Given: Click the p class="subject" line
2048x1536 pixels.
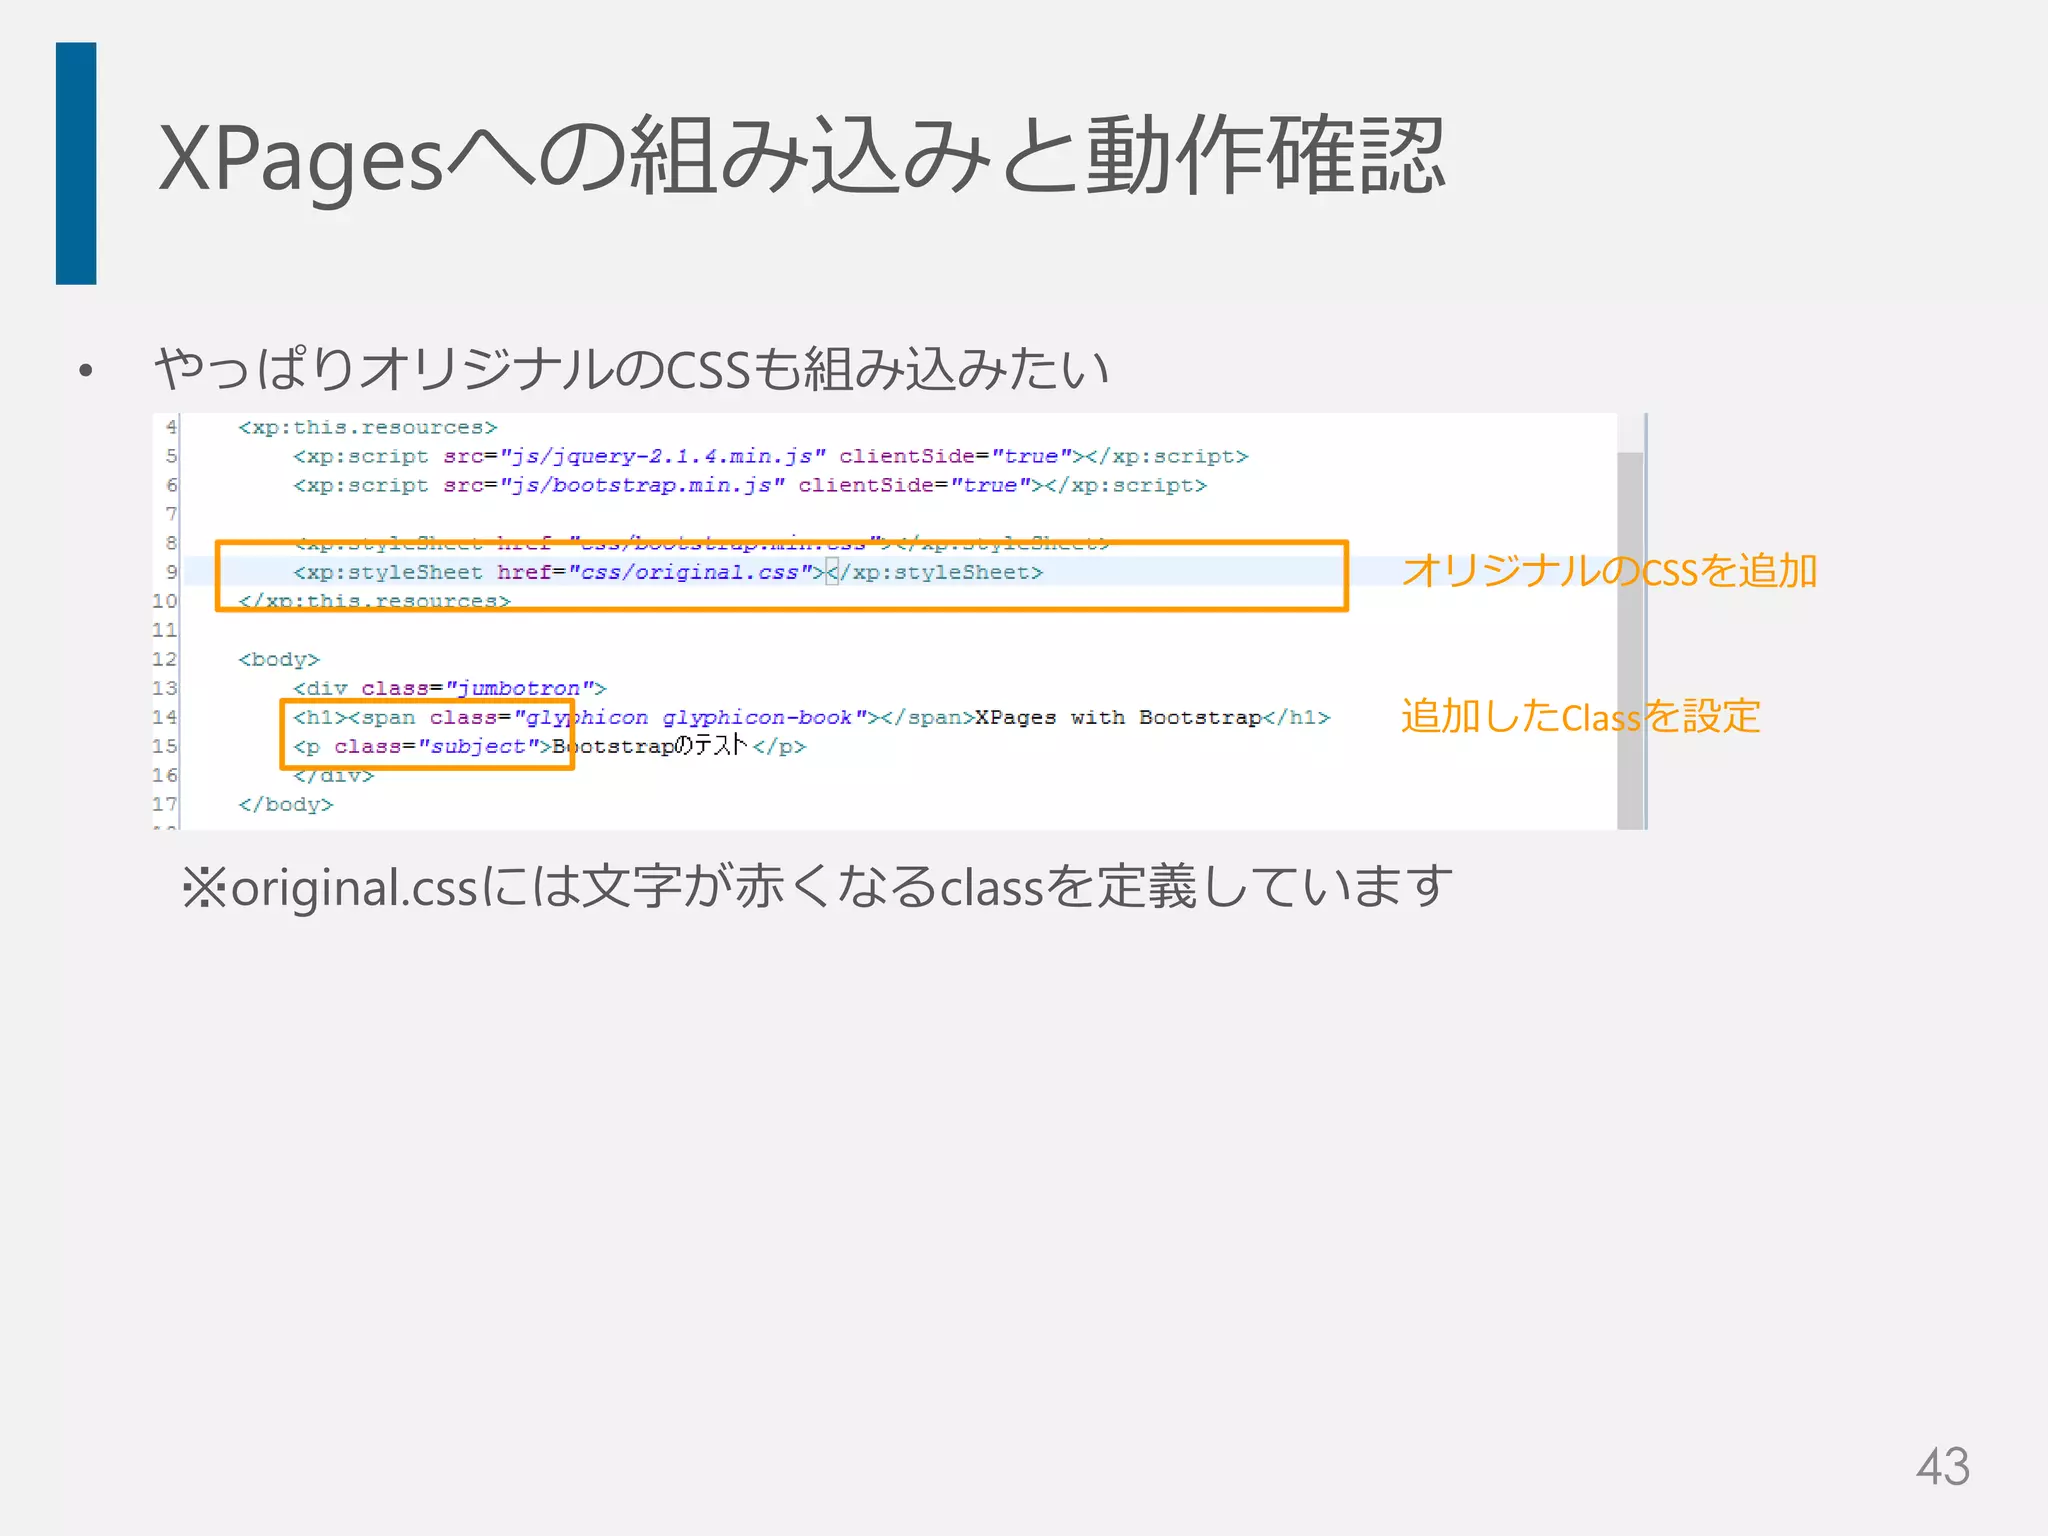Looking at the screenshot, I should click(x=549, y=746).
